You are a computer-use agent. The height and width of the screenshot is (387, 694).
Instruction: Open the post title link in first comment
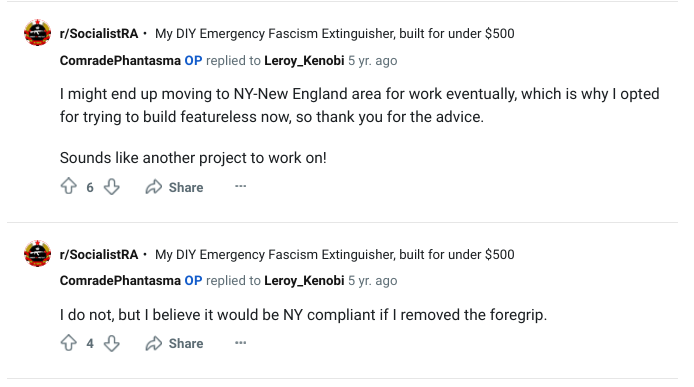pyautogui.click(x=335, y=34)
